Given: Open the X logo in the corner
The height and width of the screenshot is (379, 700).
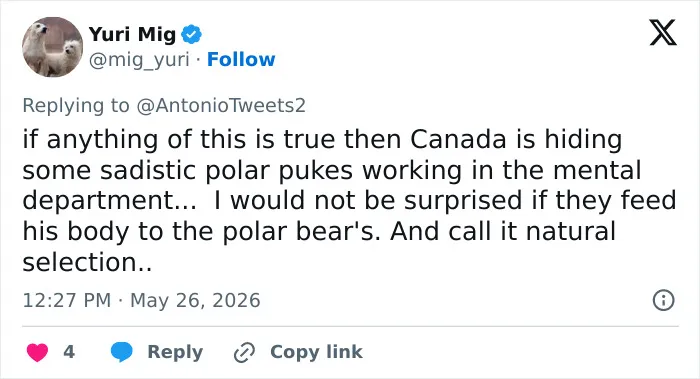Looking at the screenshot, I should point(663,32).
